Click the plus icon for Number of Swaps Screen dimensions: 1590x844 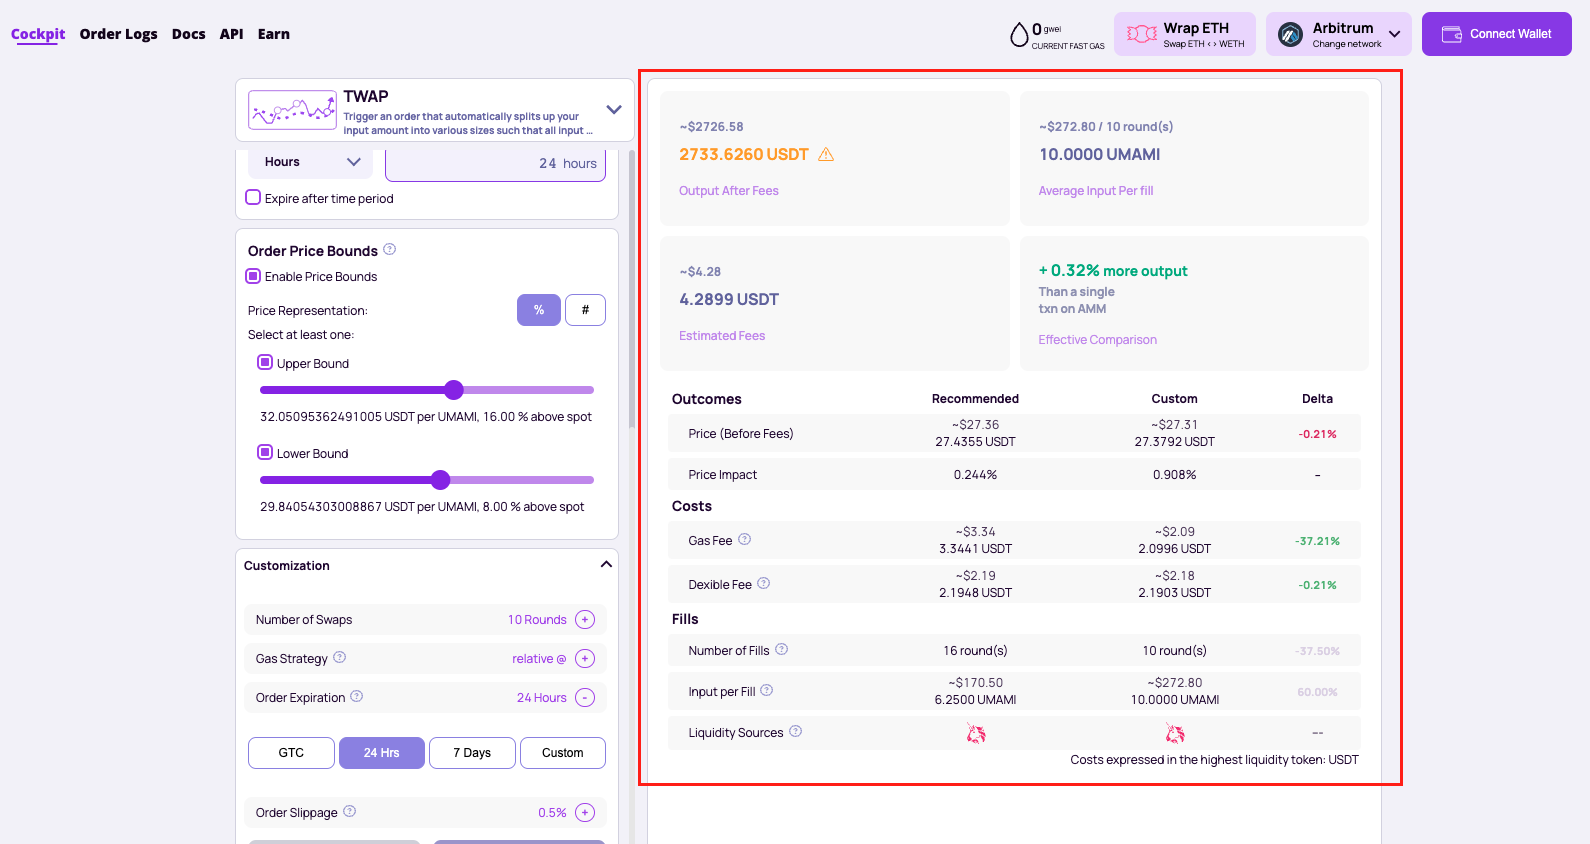(x=585, y=619)
